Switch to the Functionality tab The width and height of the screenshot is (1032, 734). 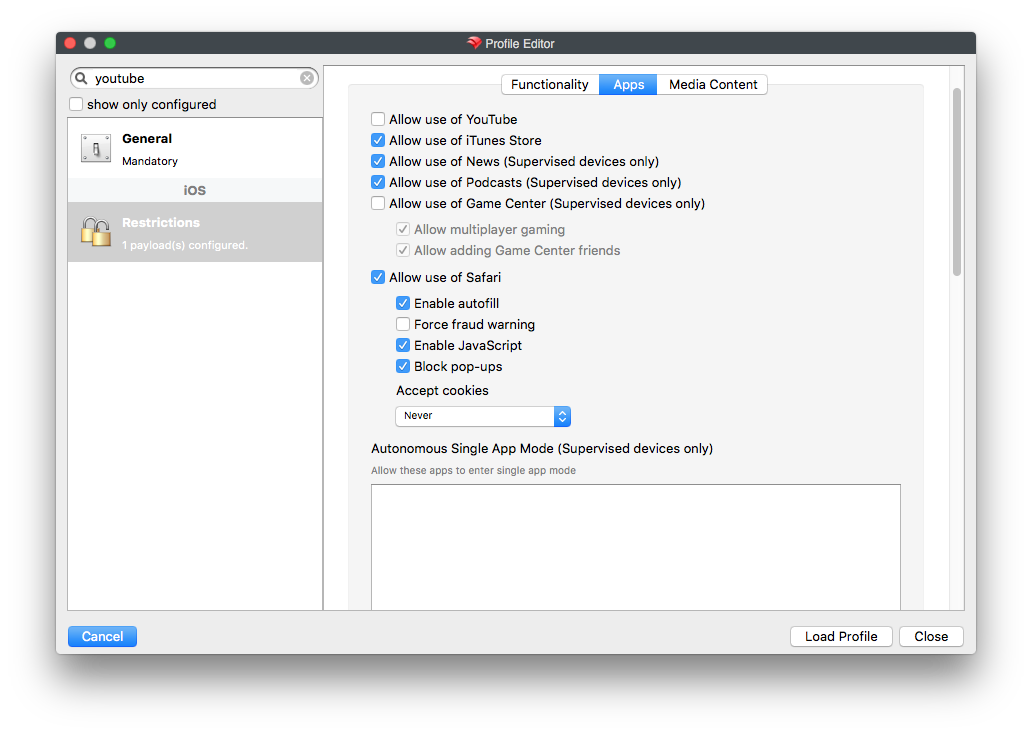550,85
